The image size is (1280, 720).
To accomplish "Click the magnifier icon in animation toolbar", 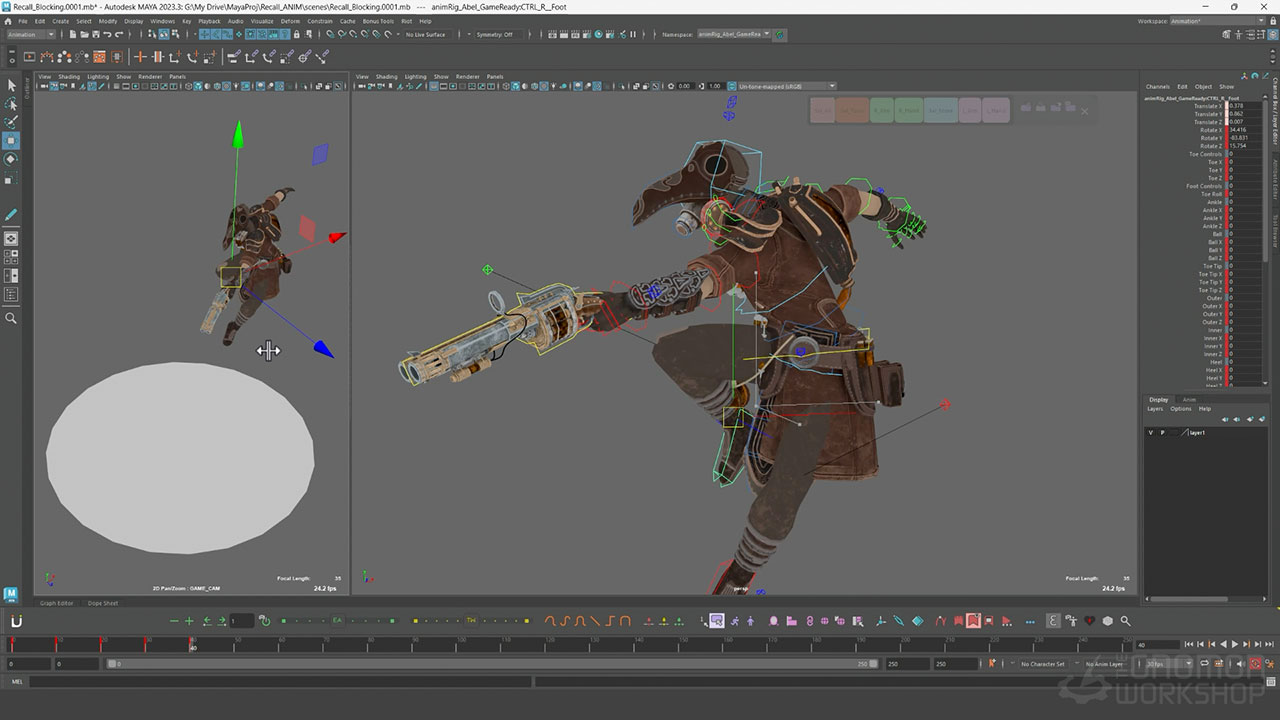I will pos(1125,621).
